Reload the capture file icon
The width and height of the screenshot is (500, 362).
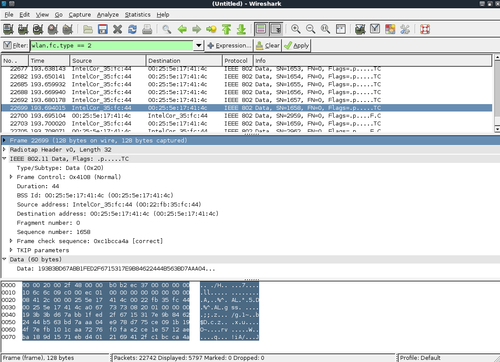[x=132, y=29]
